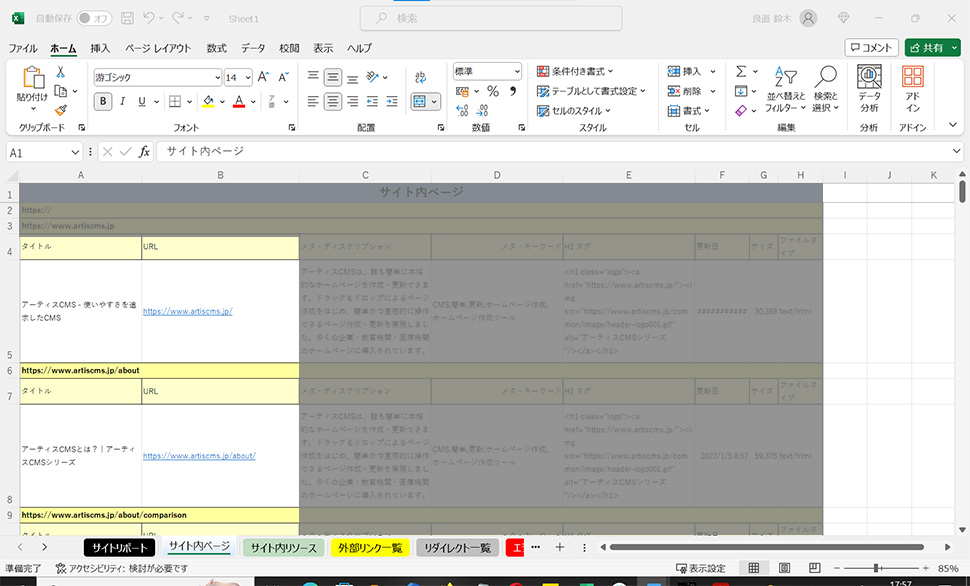Viewport: 970px width, 586px height.
Task: Open Add-ins button
Action: pos(912,89)
